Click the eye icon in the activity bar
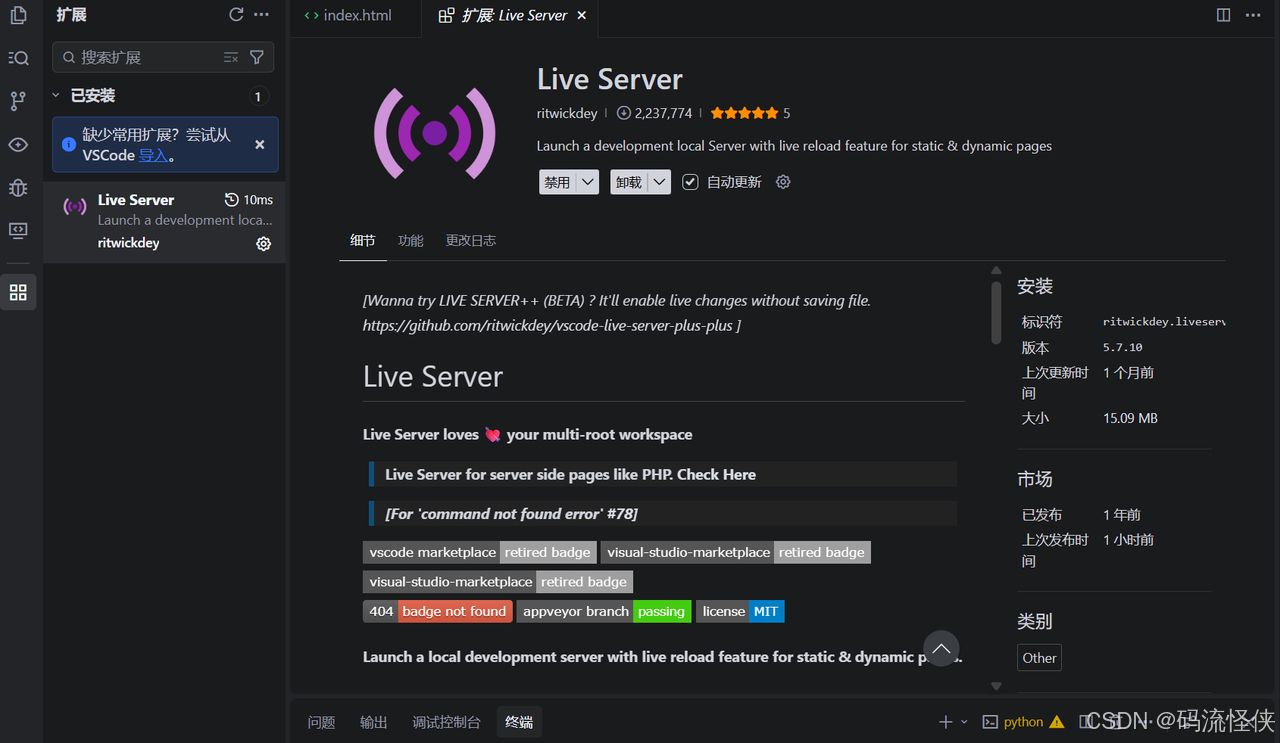1280x743 pixels. point(18,145)
